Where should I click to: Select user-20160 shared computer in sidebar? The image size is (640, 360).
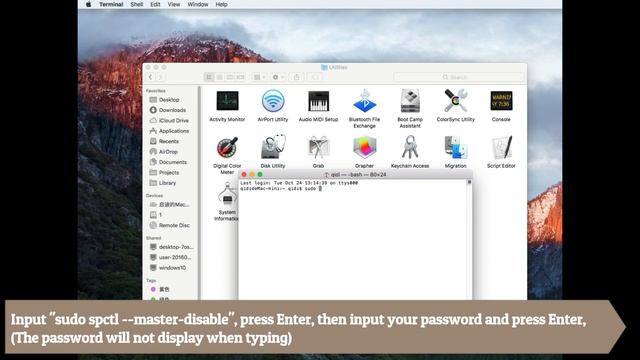pyautogui.click(x=171, y=258)
